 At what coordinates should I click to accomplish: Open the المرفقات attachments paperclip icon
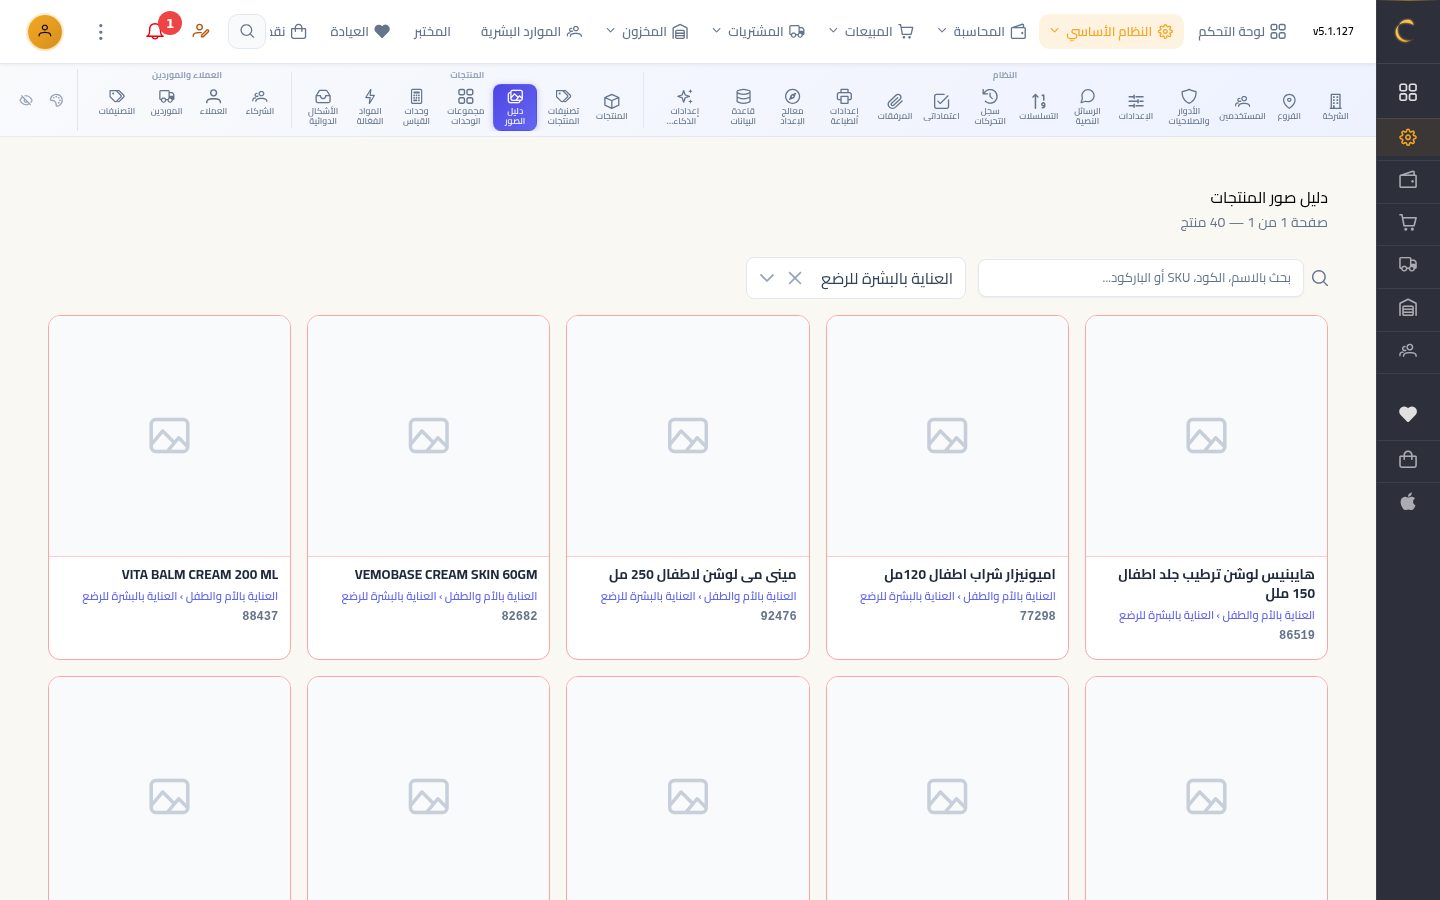point(895,106)
